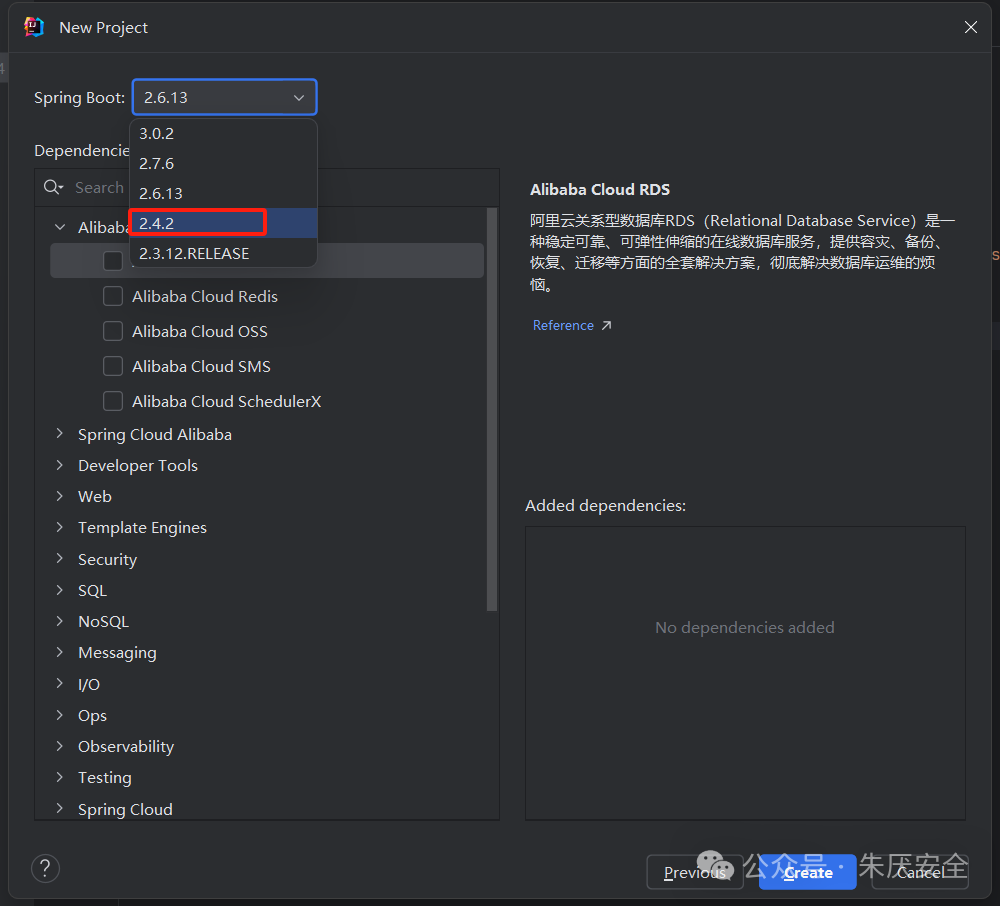Enable the Alibaba Cloud OSS dependency
Viewport: 1000px width, 906px height.
pos(113,332)
